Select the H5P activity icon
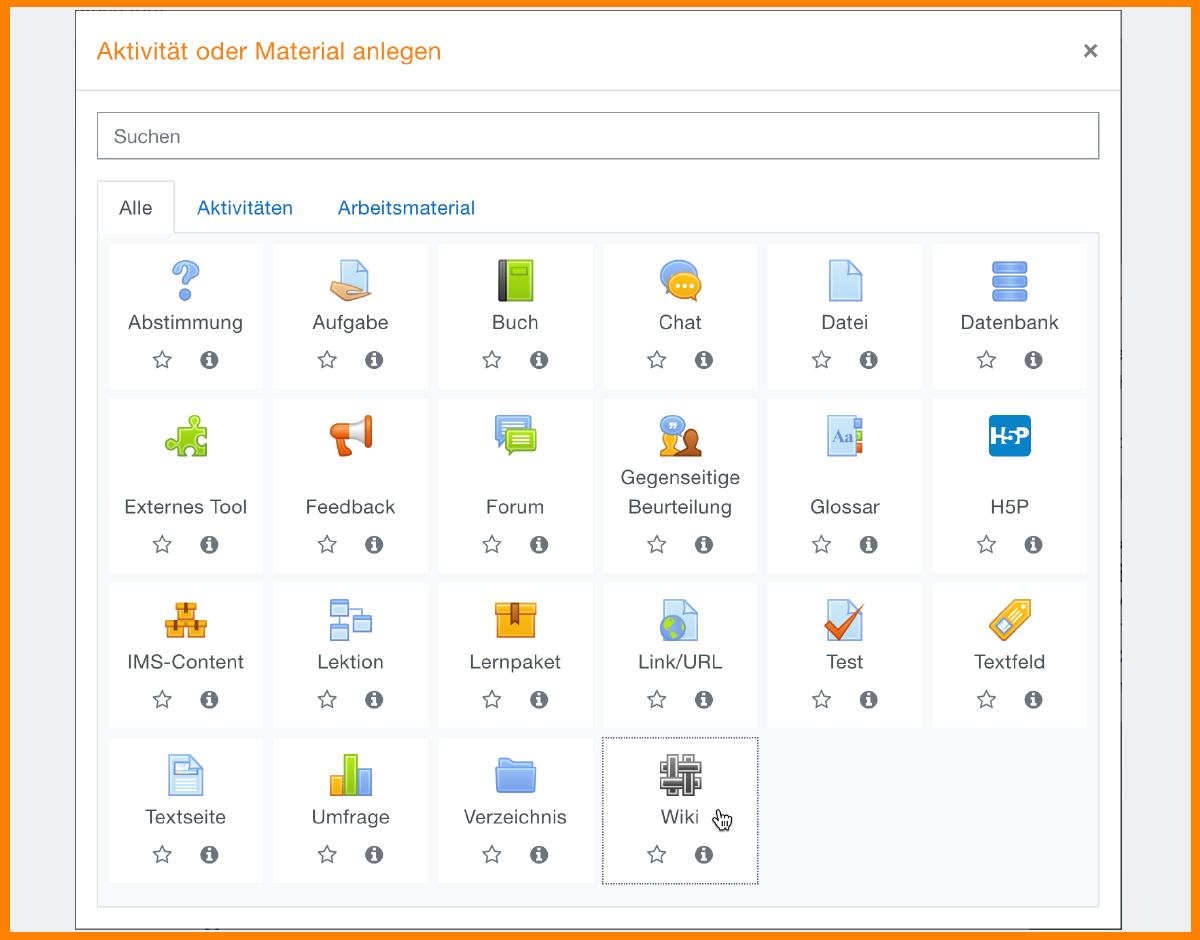The image size is (1200, 940). (x=1009, y=436)
